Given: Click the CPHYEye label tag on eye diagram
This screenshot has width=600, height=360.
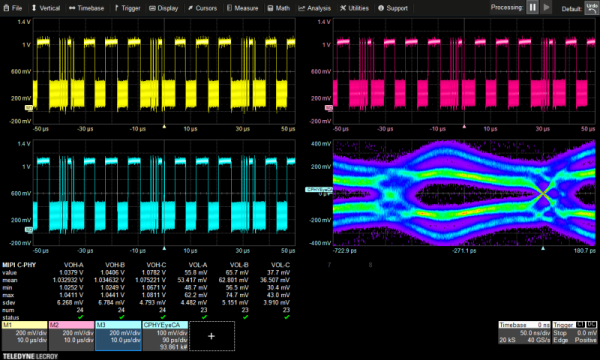Looking at the screenshot, I should [x=319, y=189].
